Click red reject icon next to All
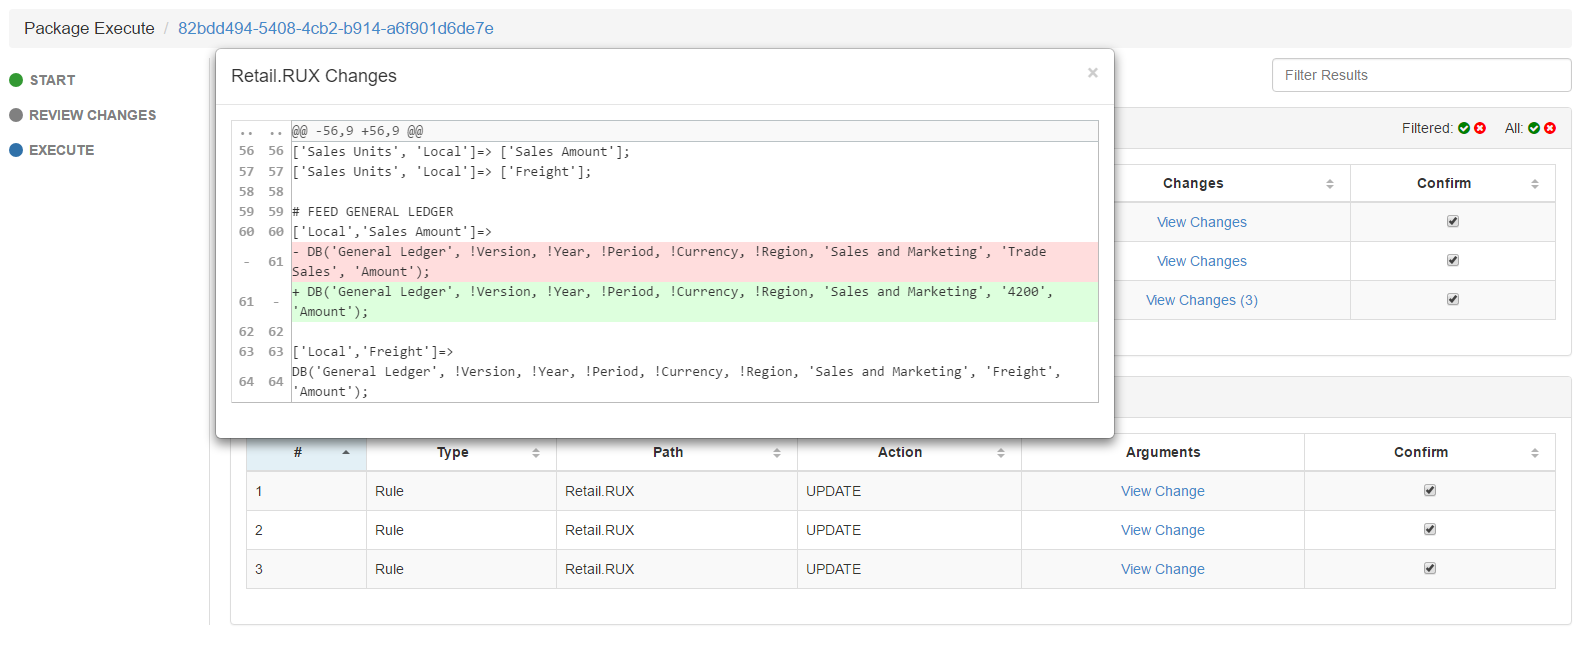The height and width of the screenshot is (652, 1583). point(1550,128)
